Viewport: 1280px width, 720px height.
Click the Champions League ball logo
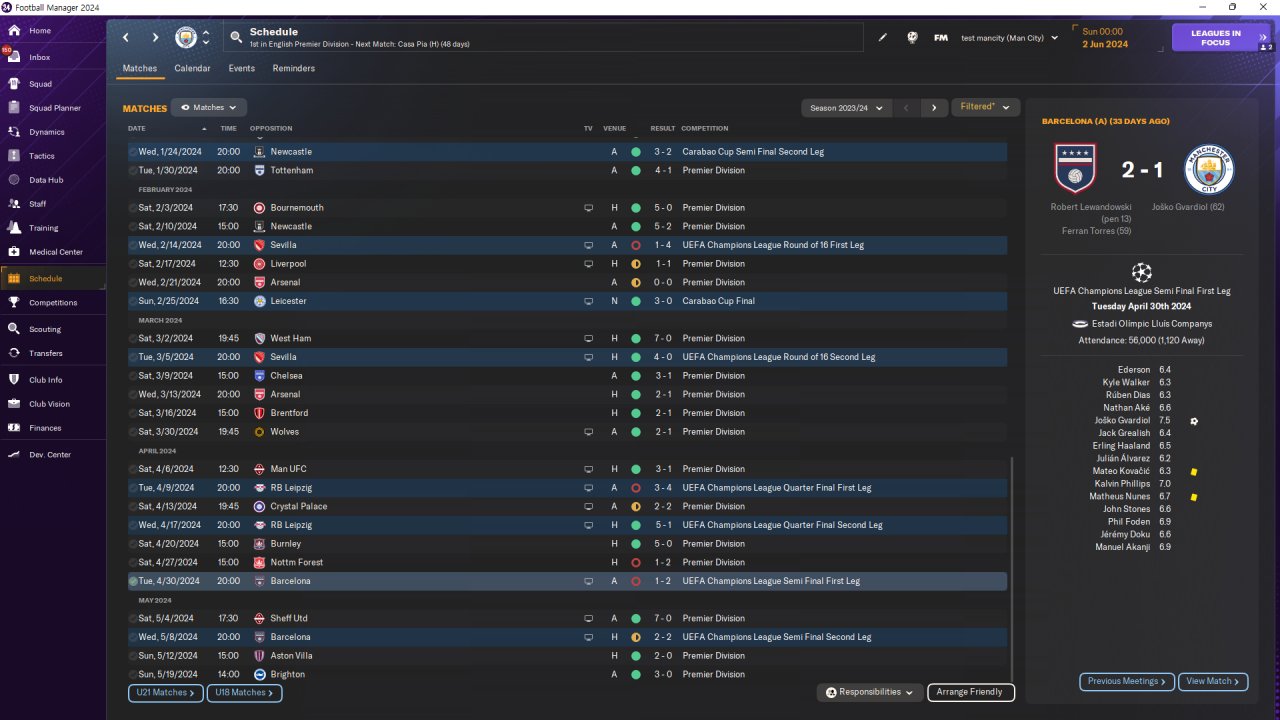[x=1142, y=272]
